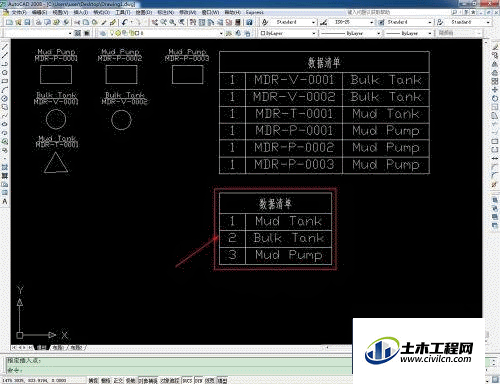Click the Plot (print) icon
Viewport: 500px width, 384px height.
[38, 22]
